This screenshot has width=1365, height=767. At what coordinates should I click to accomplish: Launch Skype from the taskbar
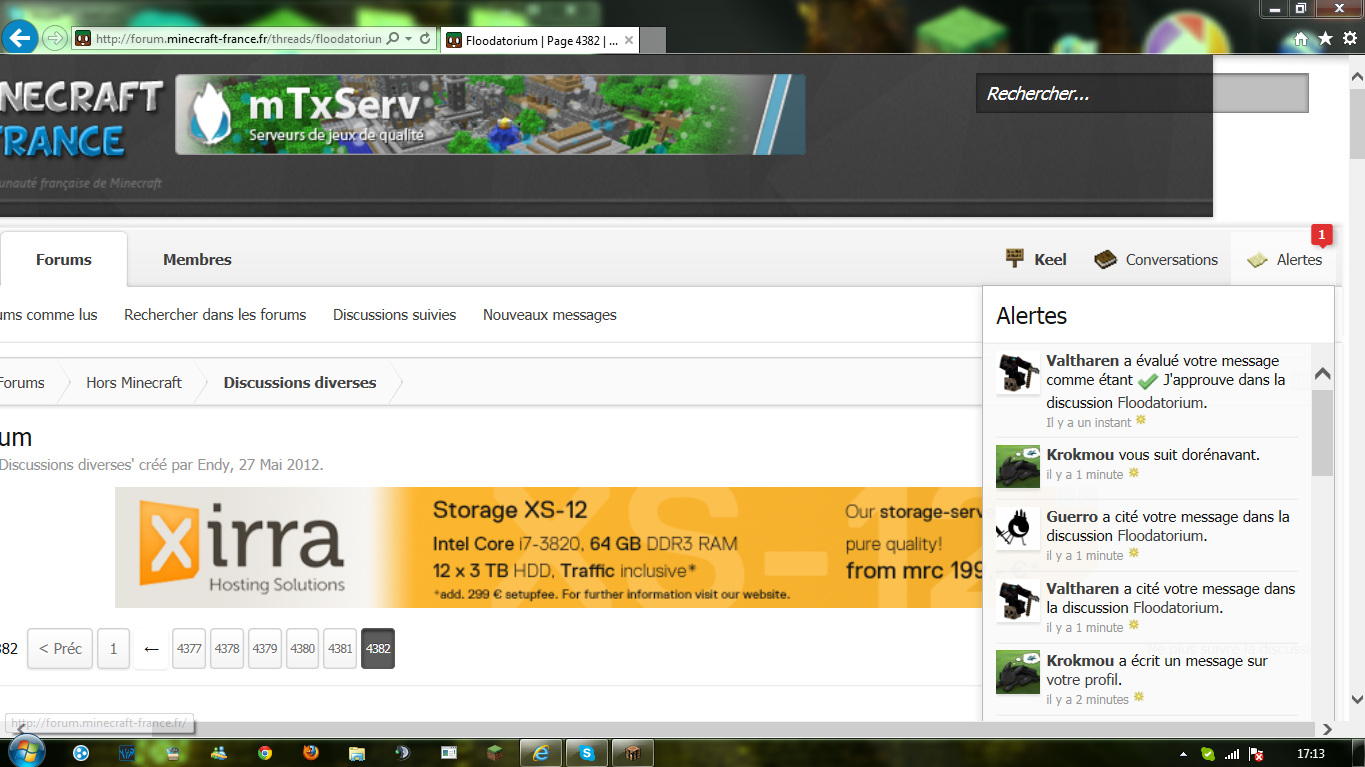point(587,752)
